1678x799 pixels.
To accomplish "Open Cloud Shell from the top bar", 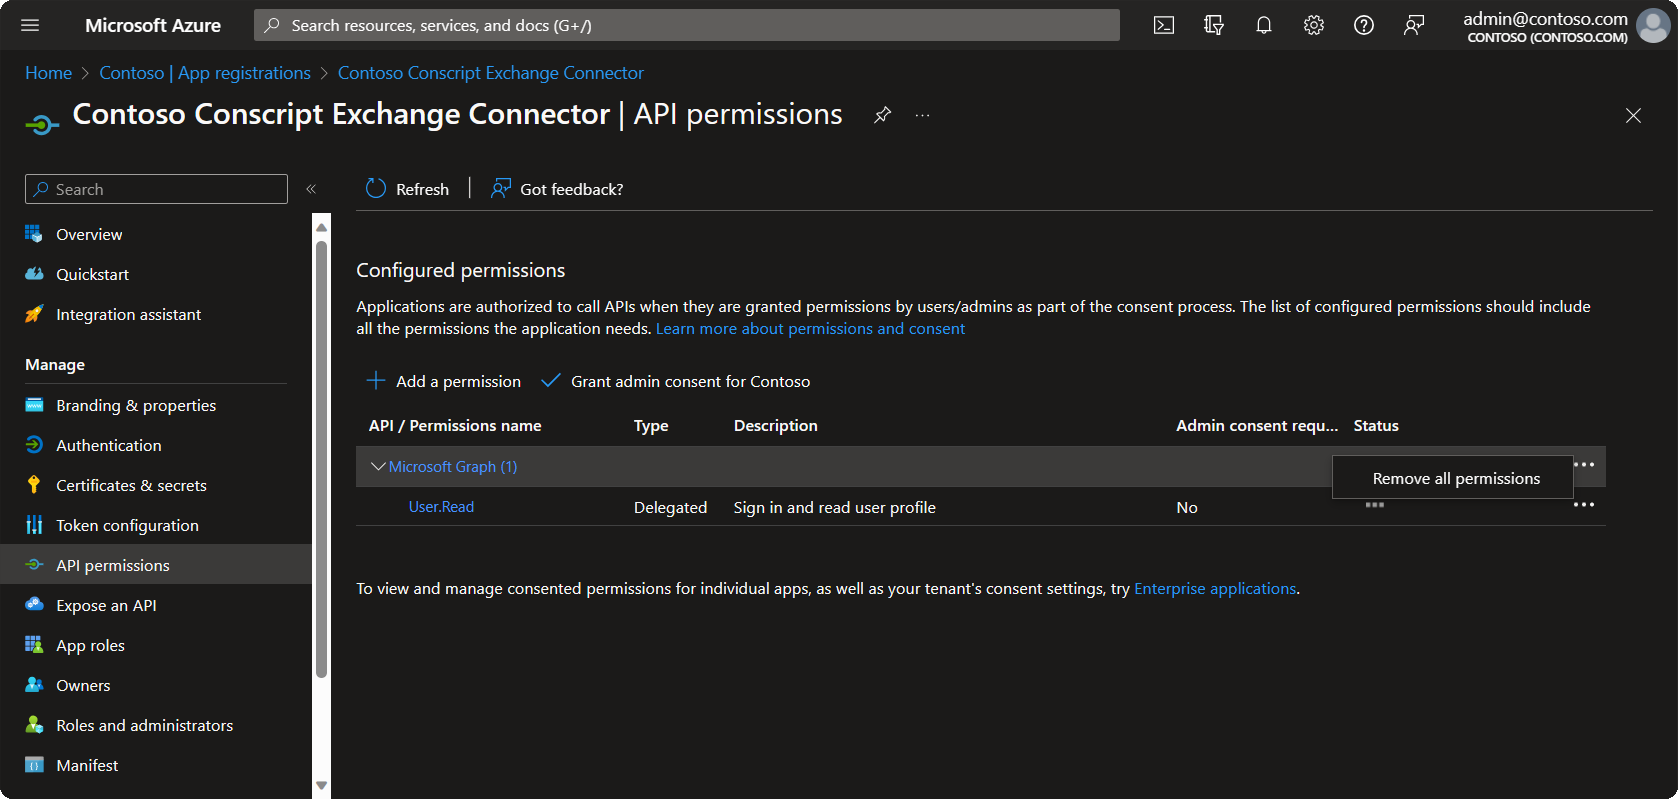I will coord(1164,25).
